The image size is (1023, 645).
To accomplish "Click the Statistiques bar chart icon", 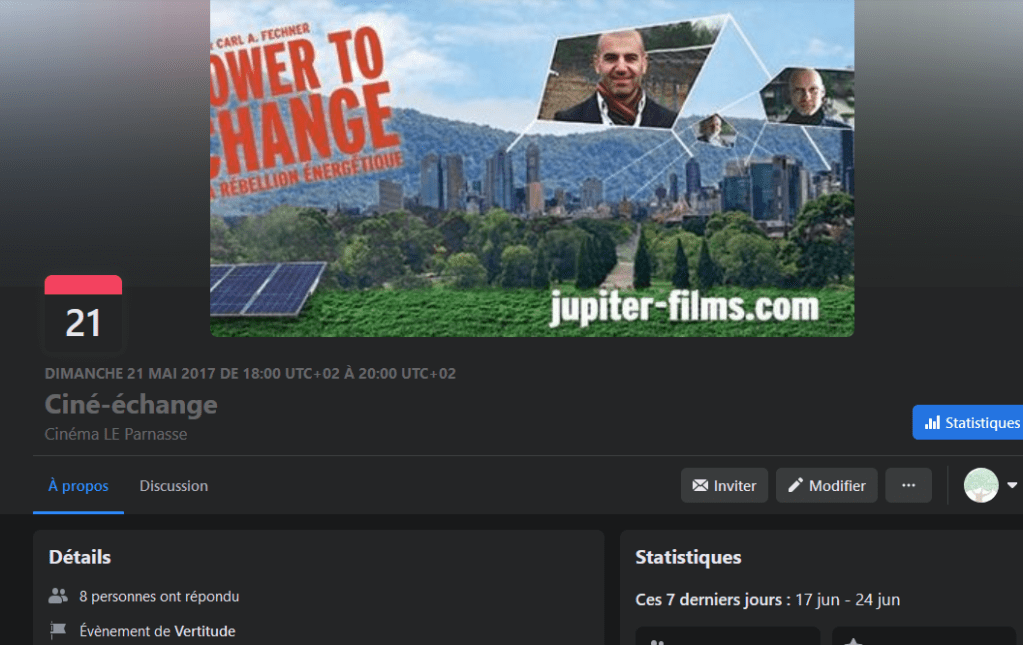I will (932, 423).
